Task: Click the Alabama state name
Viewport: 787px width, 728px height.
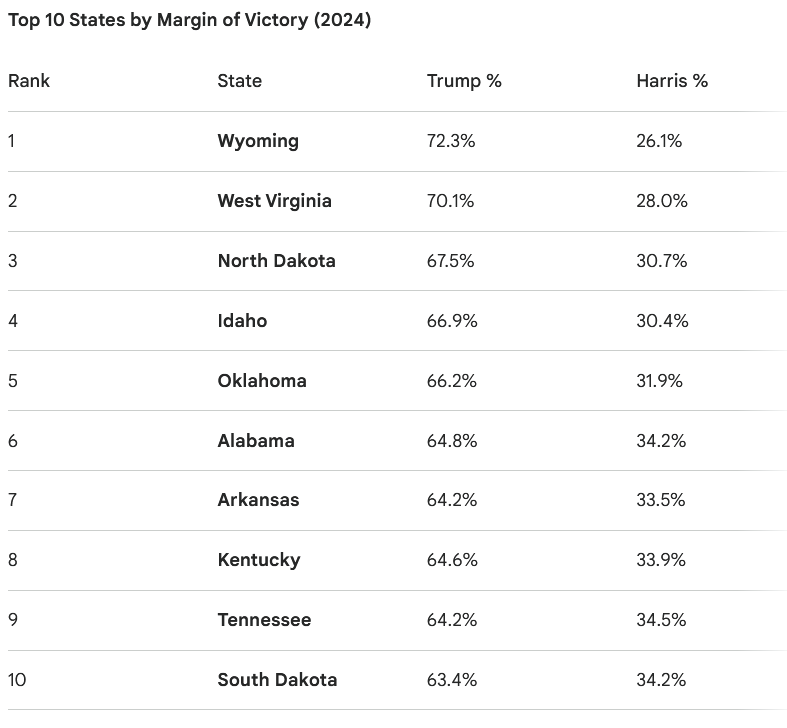Action: 256,441
